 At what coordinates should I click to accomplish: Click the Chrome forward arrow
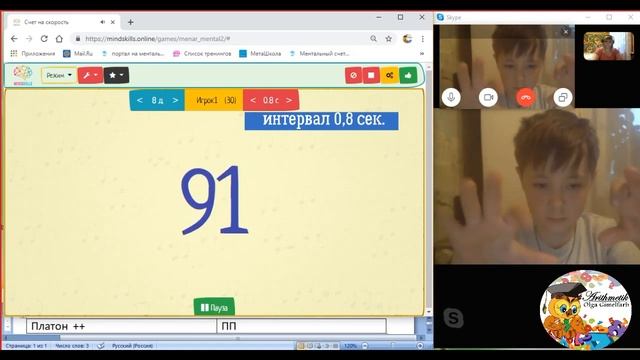click(29, 39)
